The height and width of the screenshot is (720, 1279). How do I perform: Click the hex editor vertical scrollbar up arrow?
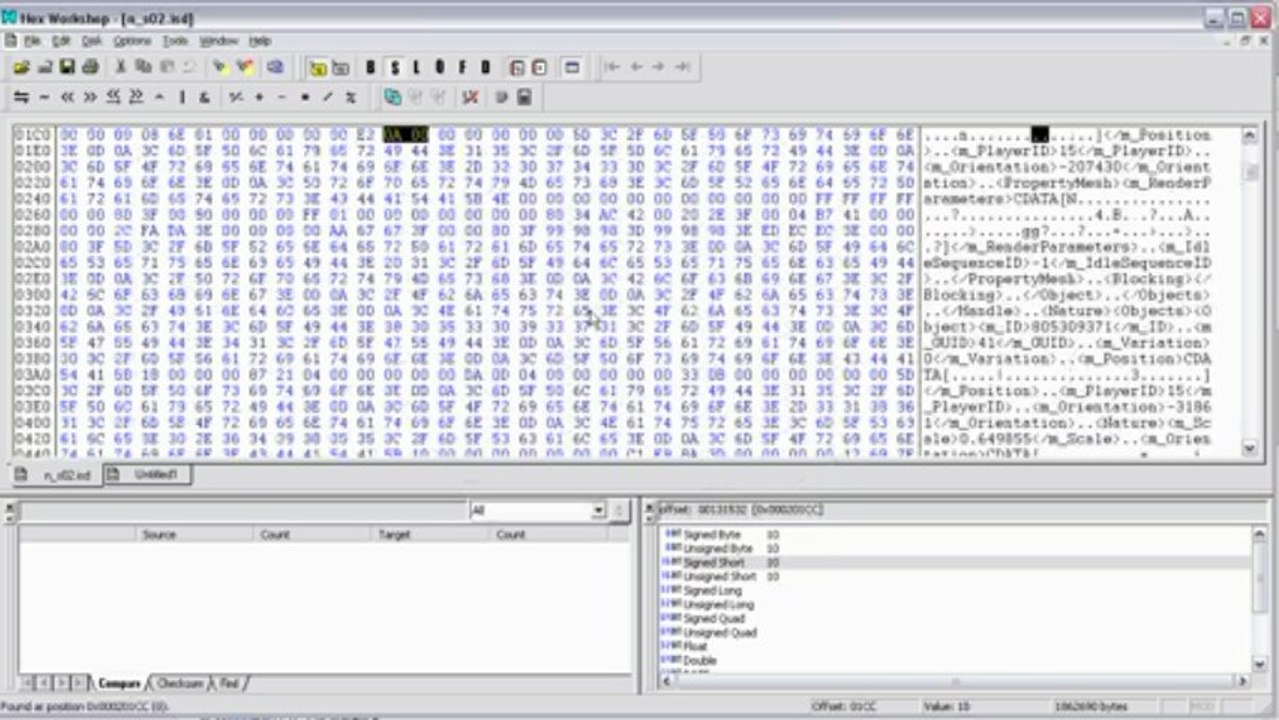pyautogui.click(x=1249, y=135)
